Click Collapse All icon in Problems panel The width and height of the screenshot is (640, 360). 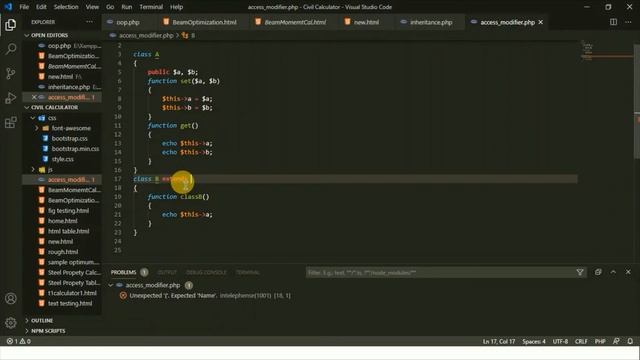pos(598,272)
